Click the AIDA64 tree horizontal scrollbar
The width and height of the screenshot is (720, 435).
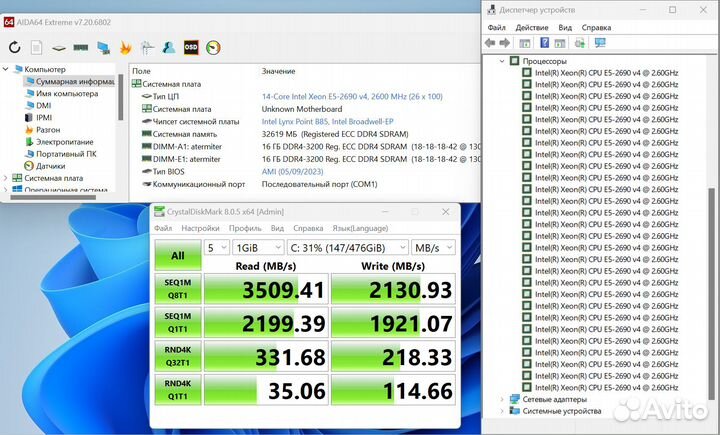tap(53, 197)
